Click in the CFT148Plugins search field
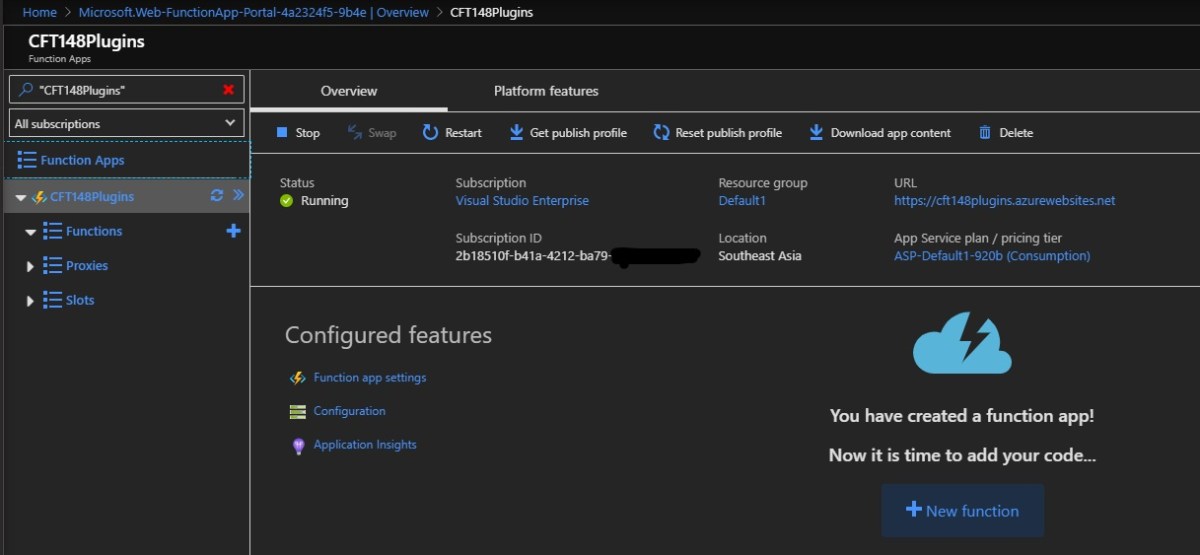 (x=125, y=90)
